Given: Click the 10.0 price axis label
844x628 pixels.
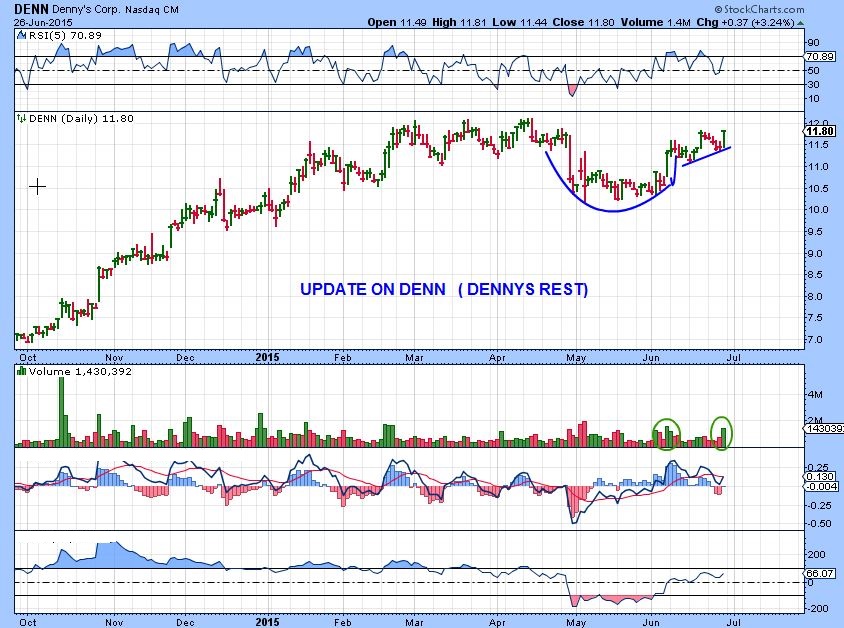Looking at the screenshot, I should point(818,210).
